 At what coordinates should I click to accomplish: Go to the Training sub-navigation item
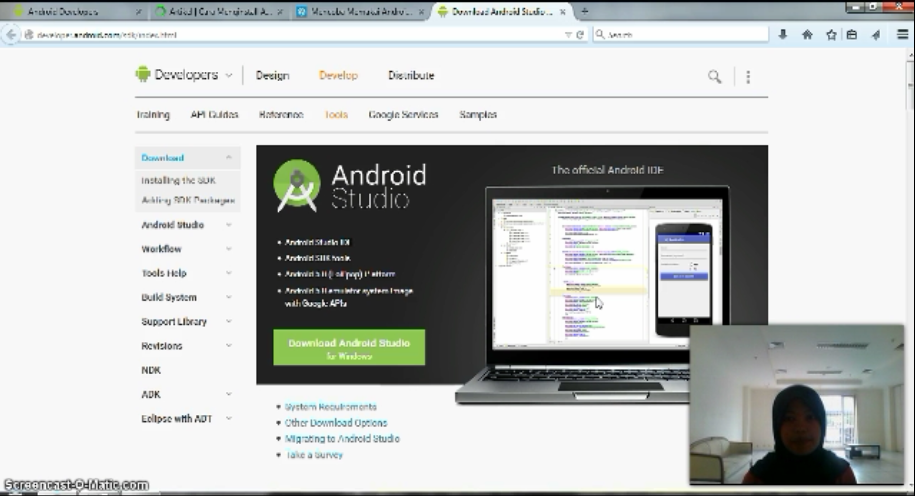(153, 114)
